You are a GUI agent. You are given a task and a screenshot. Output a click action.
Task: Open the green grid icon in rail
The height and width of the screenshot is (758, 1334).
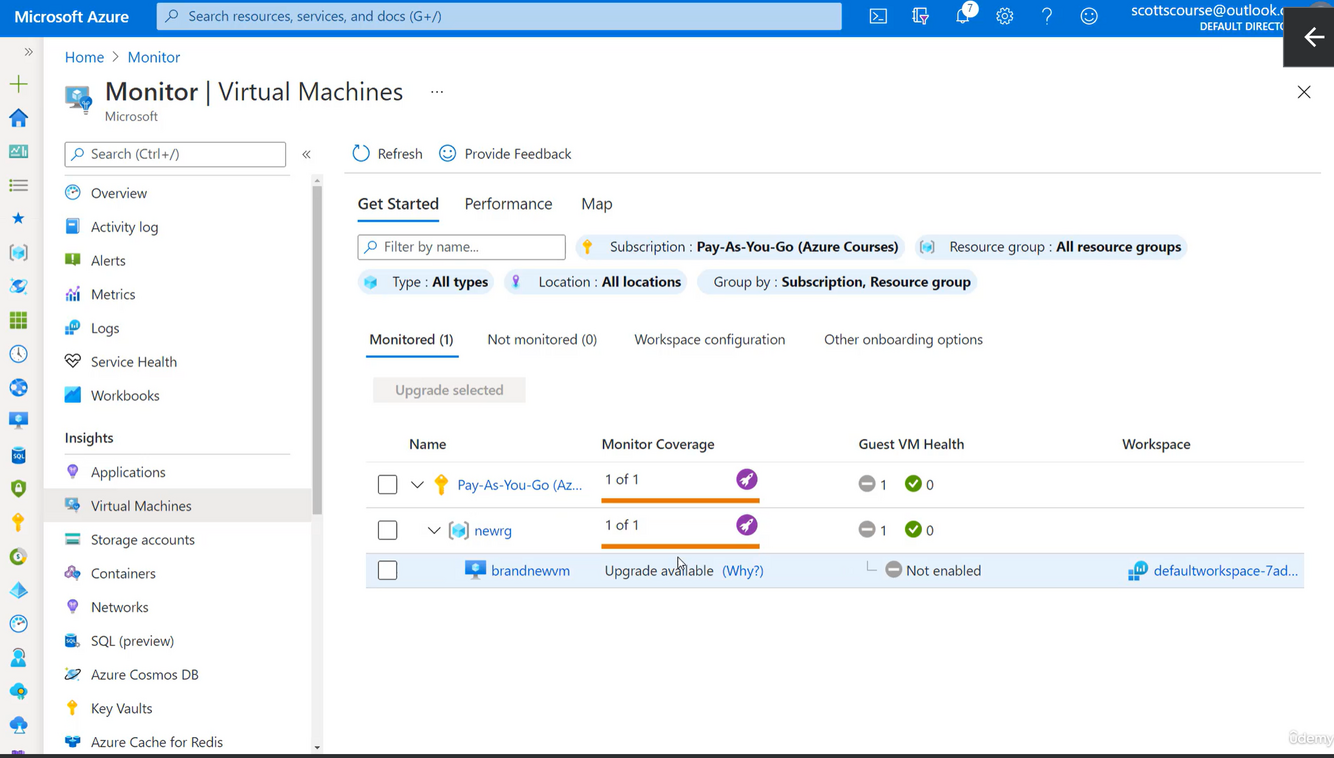coord(18,320)
